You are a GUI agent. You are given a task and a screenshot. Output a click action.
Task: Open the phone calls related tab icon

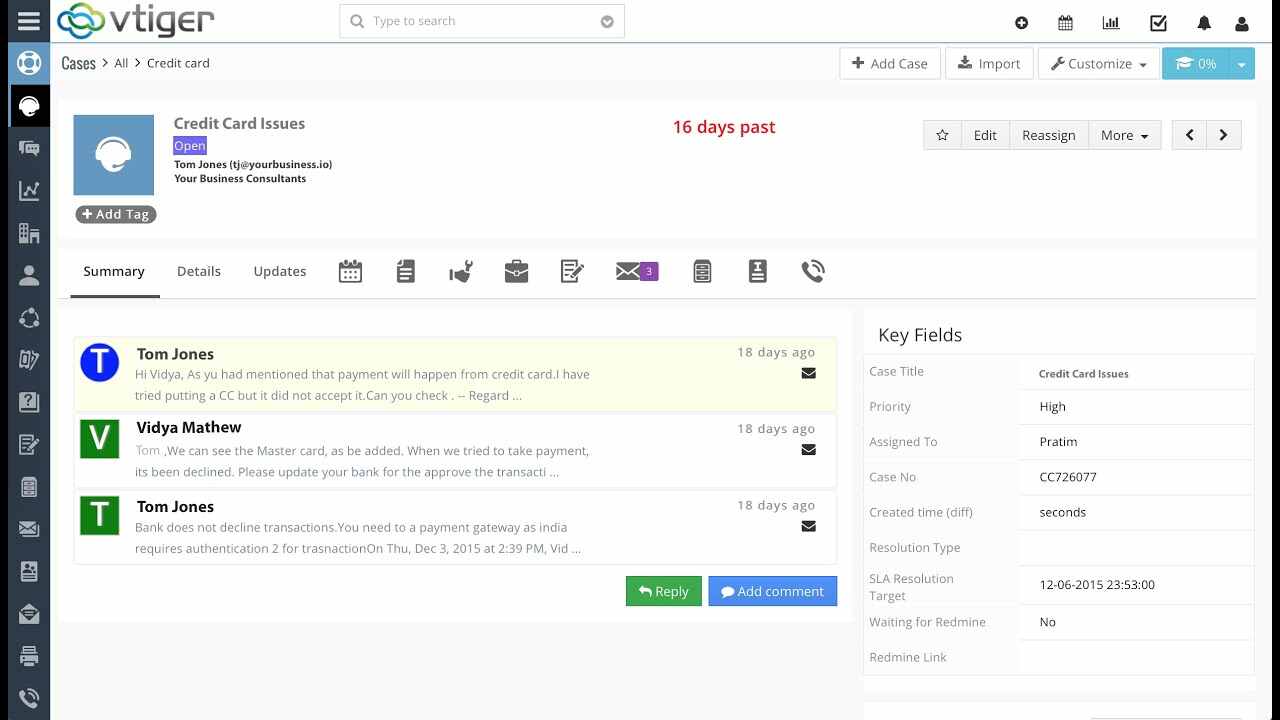[x=813, y=271]
